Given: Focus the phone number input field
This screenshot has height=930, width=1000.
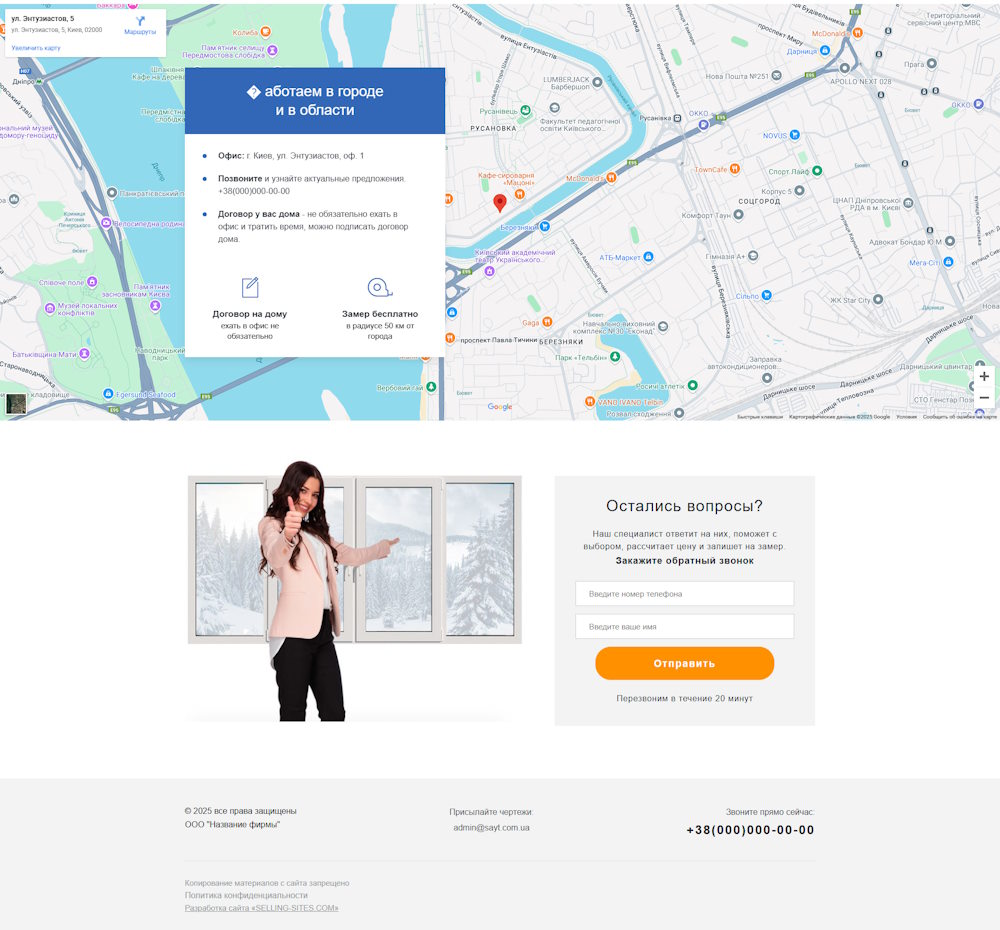Looking at the screenshot, I should point(684,593).
